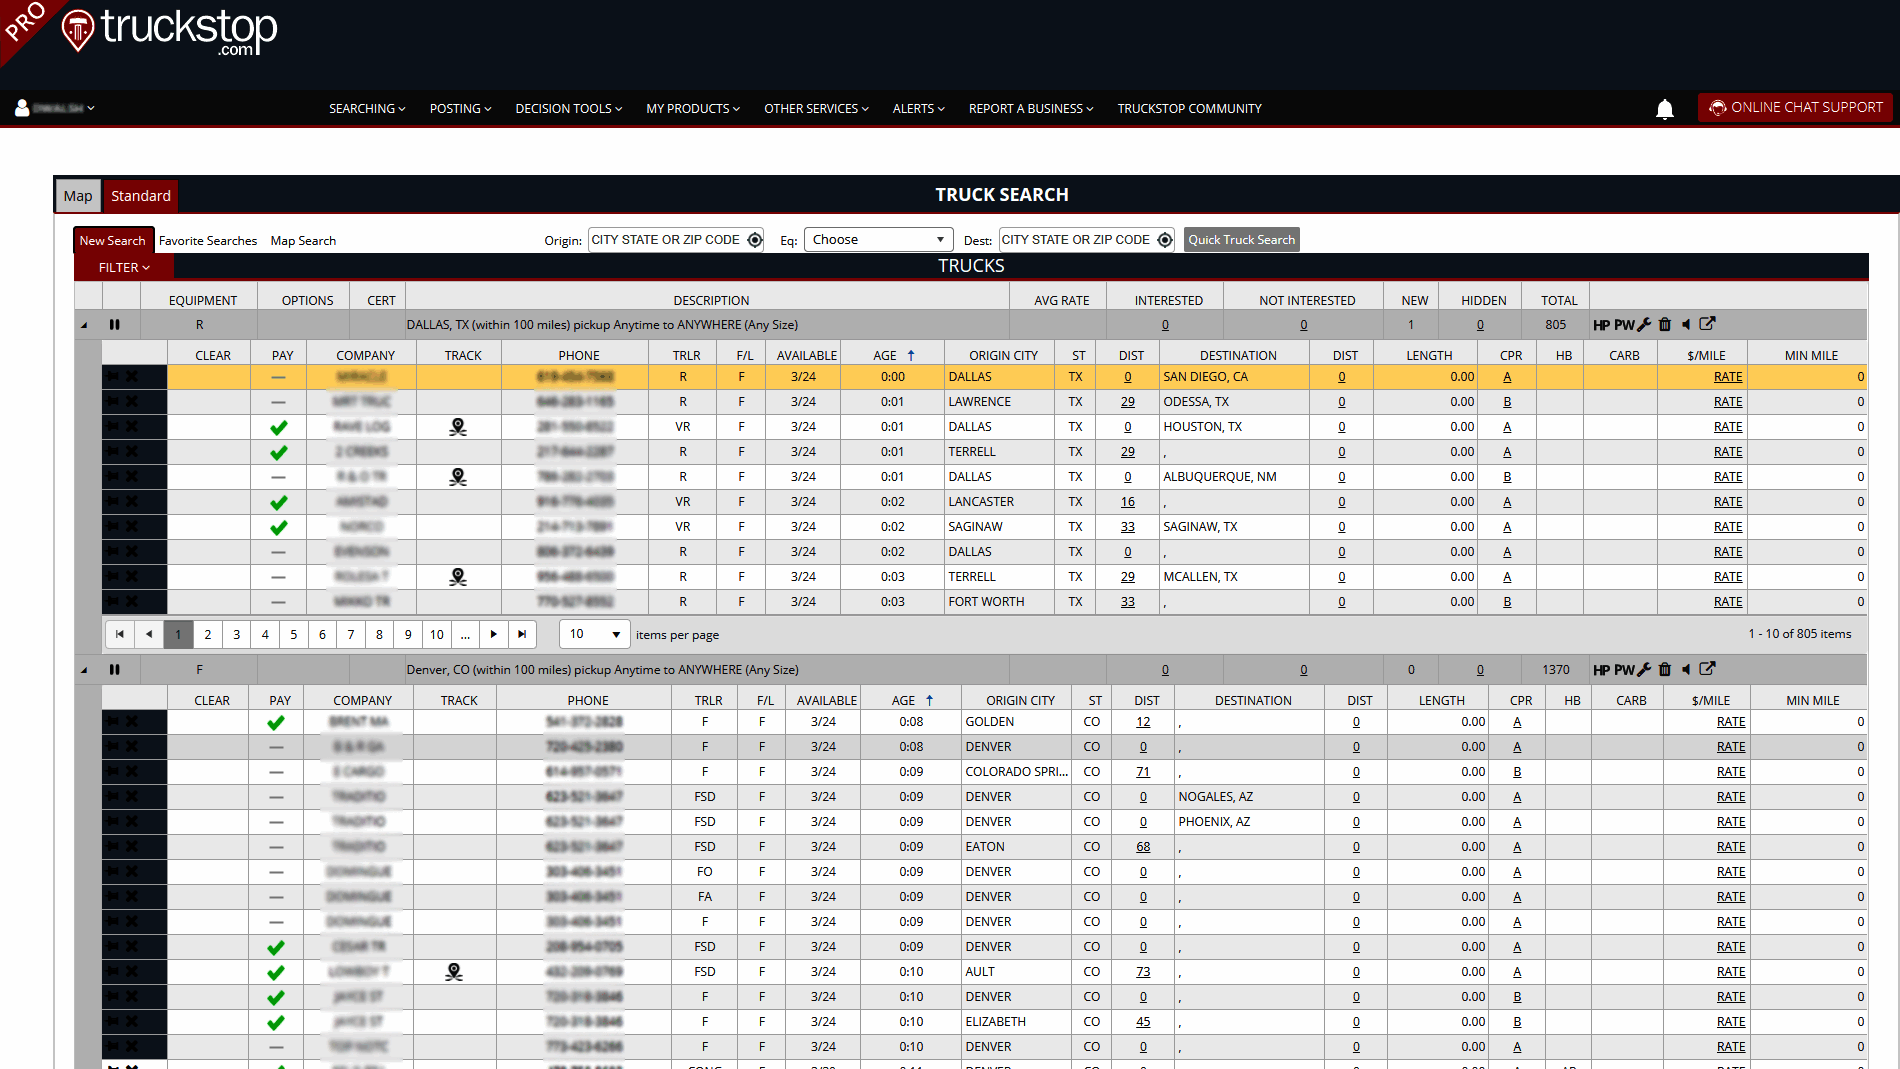
Task: Go to last page of Dallas results
Action: [x=522, y=634]
